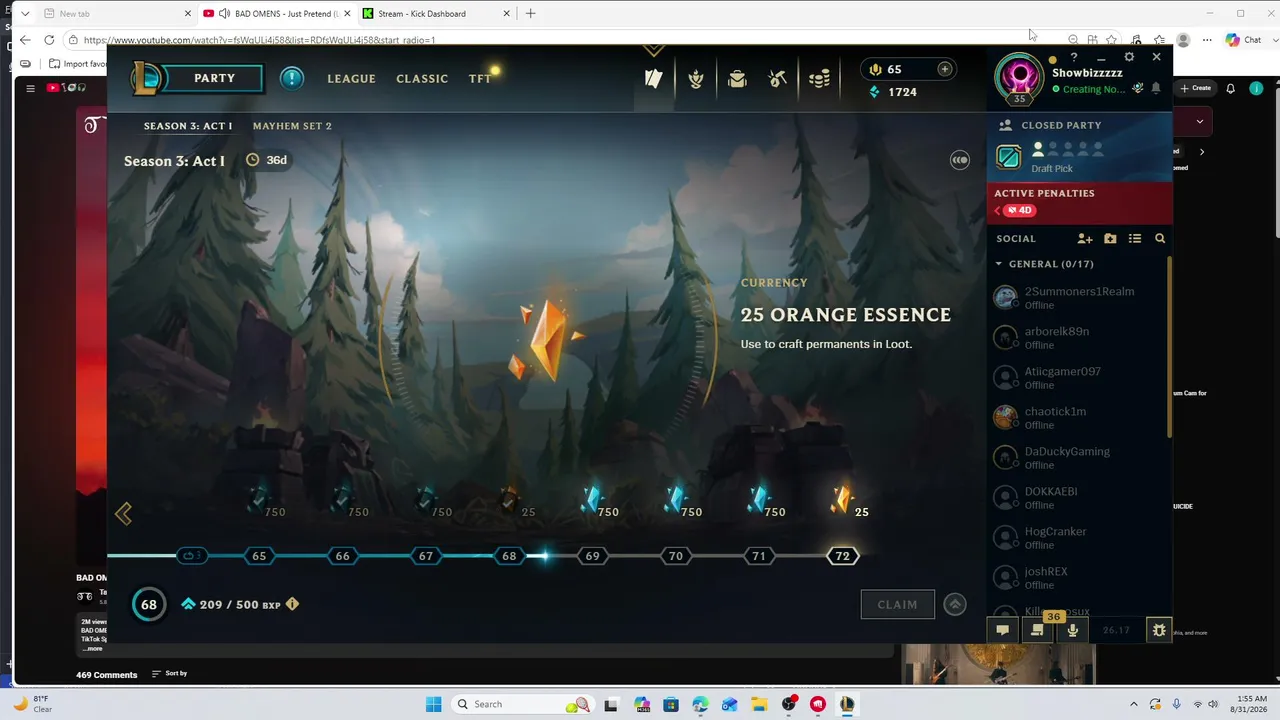Click level 68 marker on pass track
The height and width of the screenshot is (720, 1280).
[x=509, y=556]
